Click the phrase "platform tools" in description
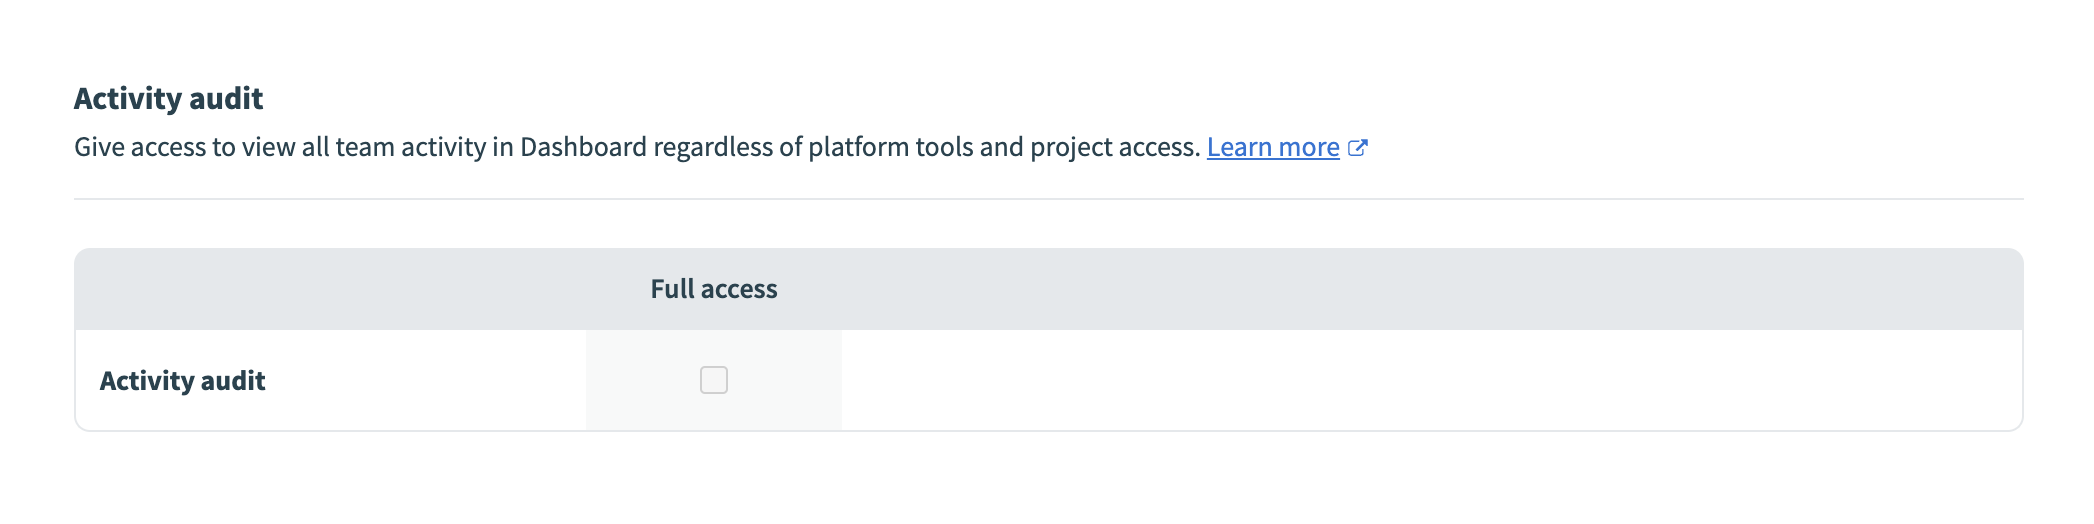Screen dimensions: 2094x524 point(890,147)
